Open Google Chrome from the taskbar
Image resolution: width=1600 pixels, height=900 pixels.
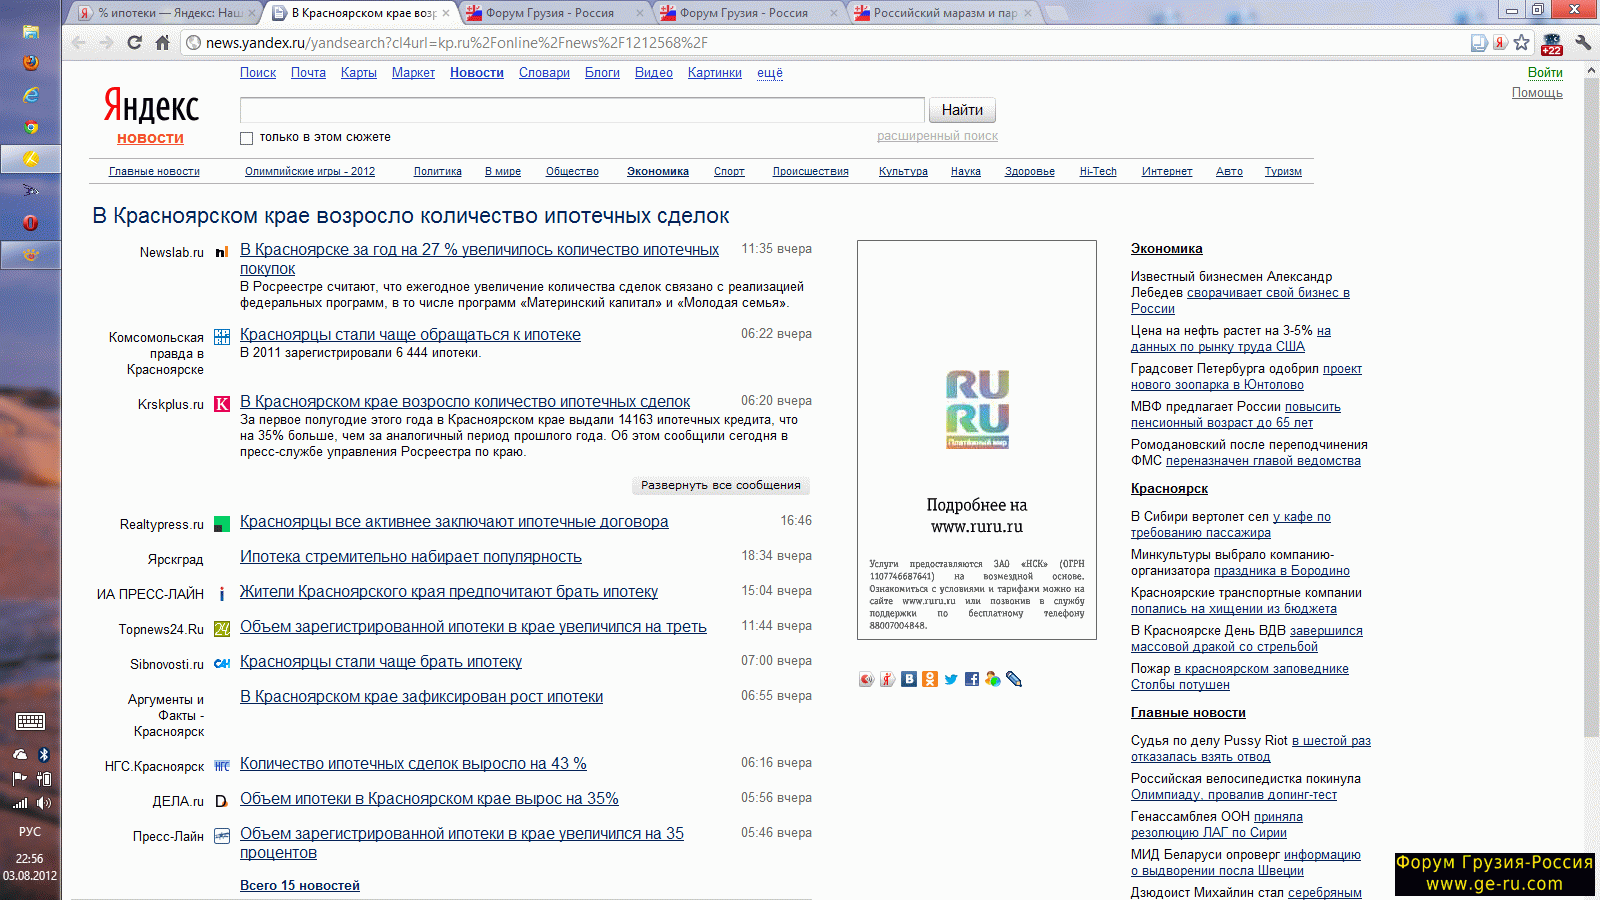coord(31,127)
